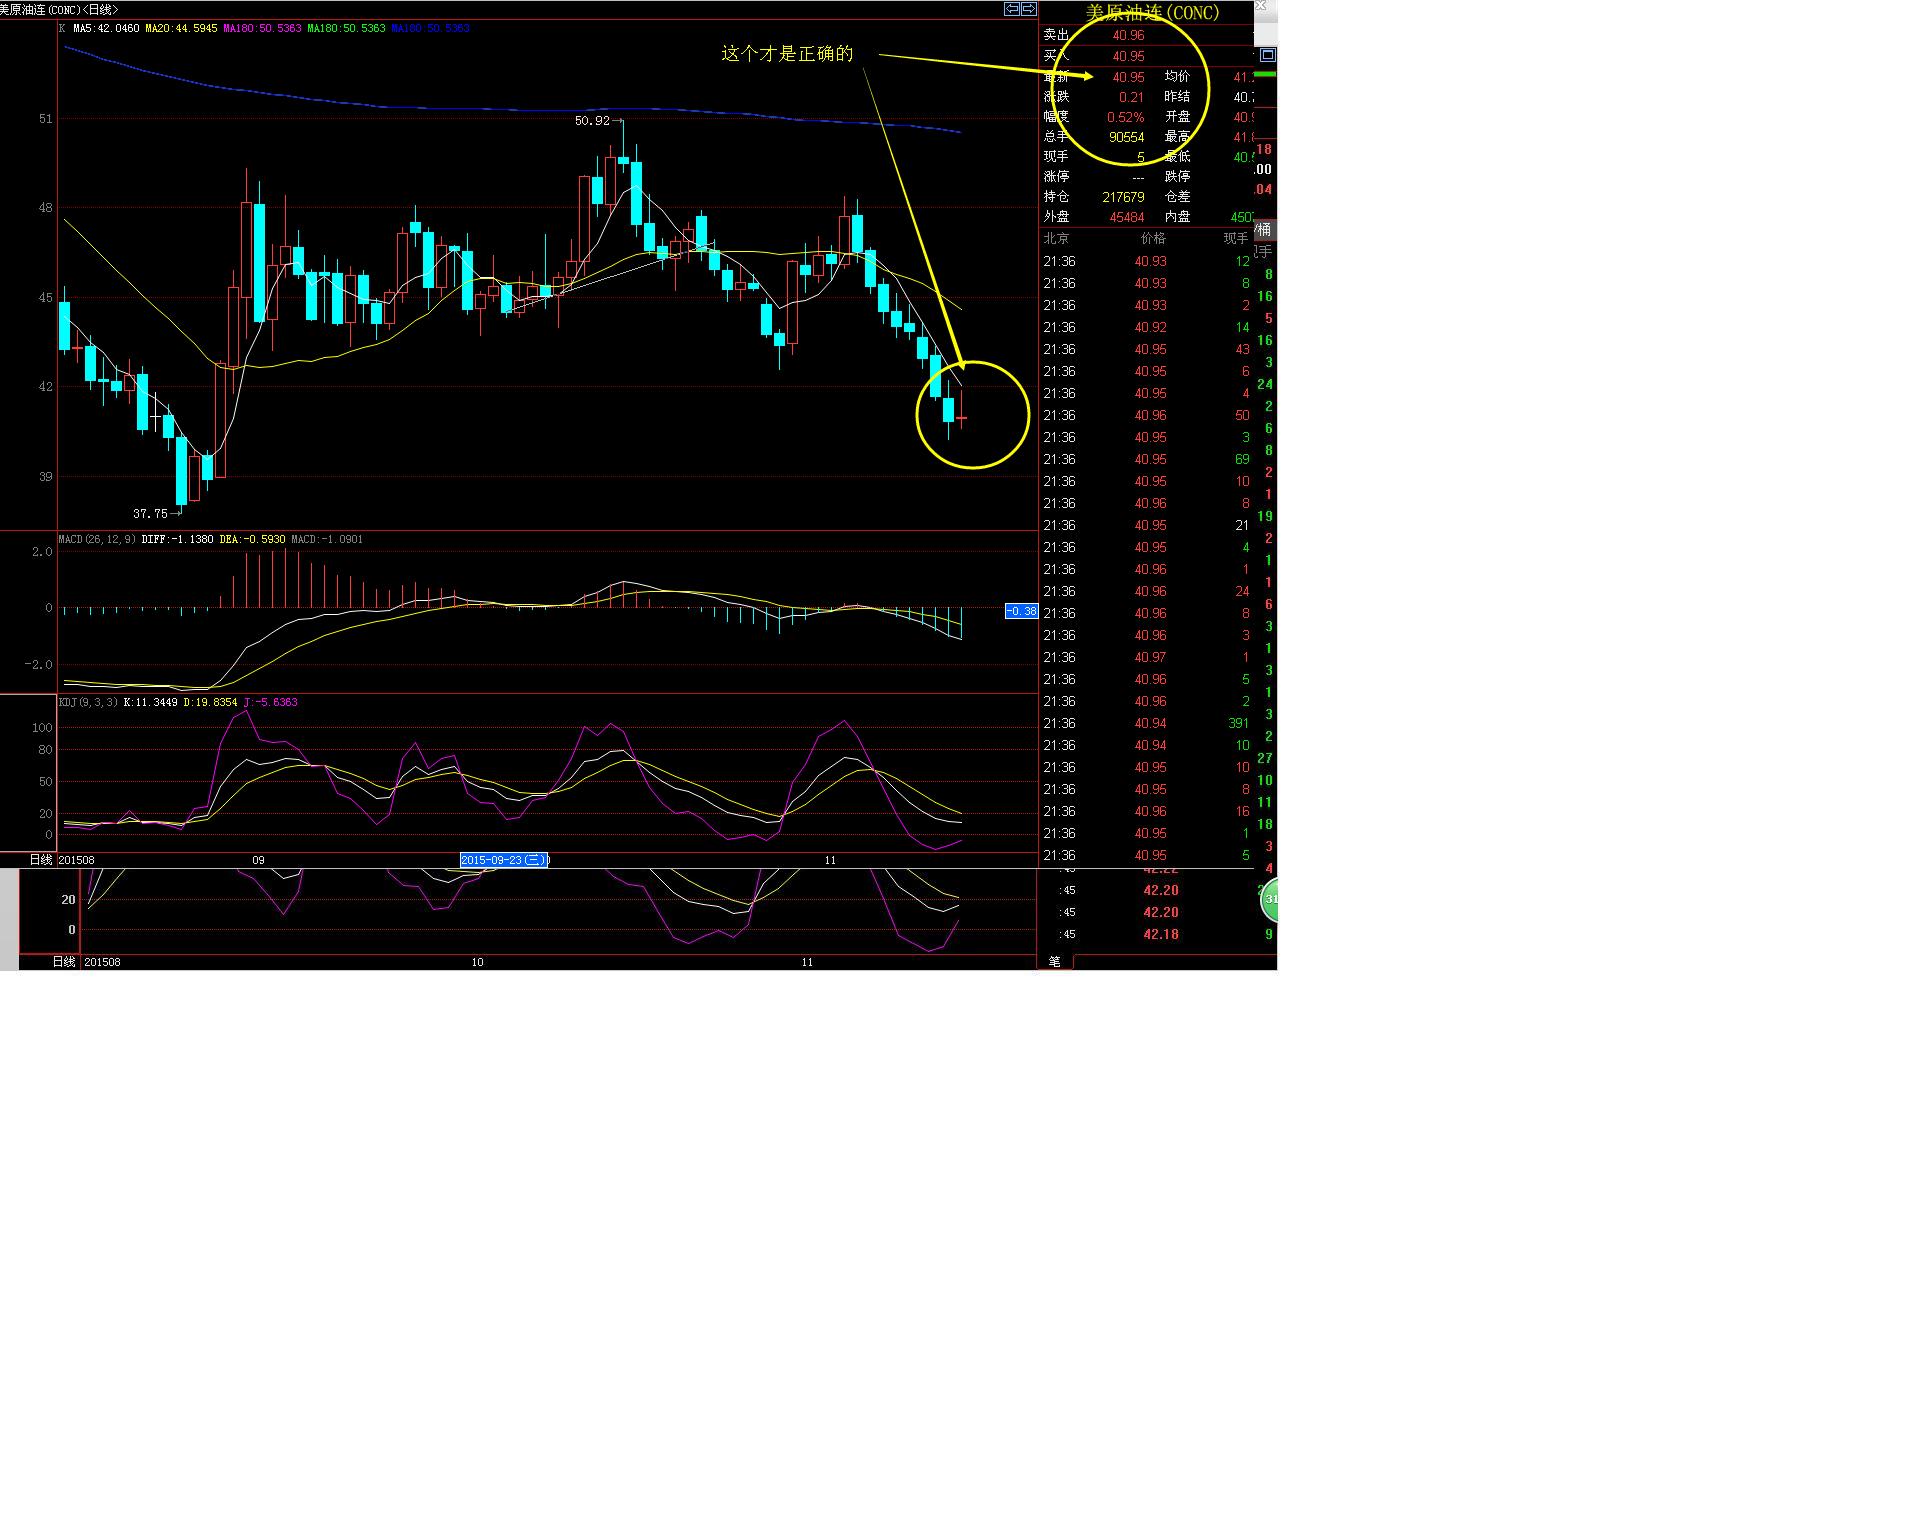Click the MA5 moving average legend
Image resolution: width=1920 pixels, height=1515 pixels.
point(105,28)
